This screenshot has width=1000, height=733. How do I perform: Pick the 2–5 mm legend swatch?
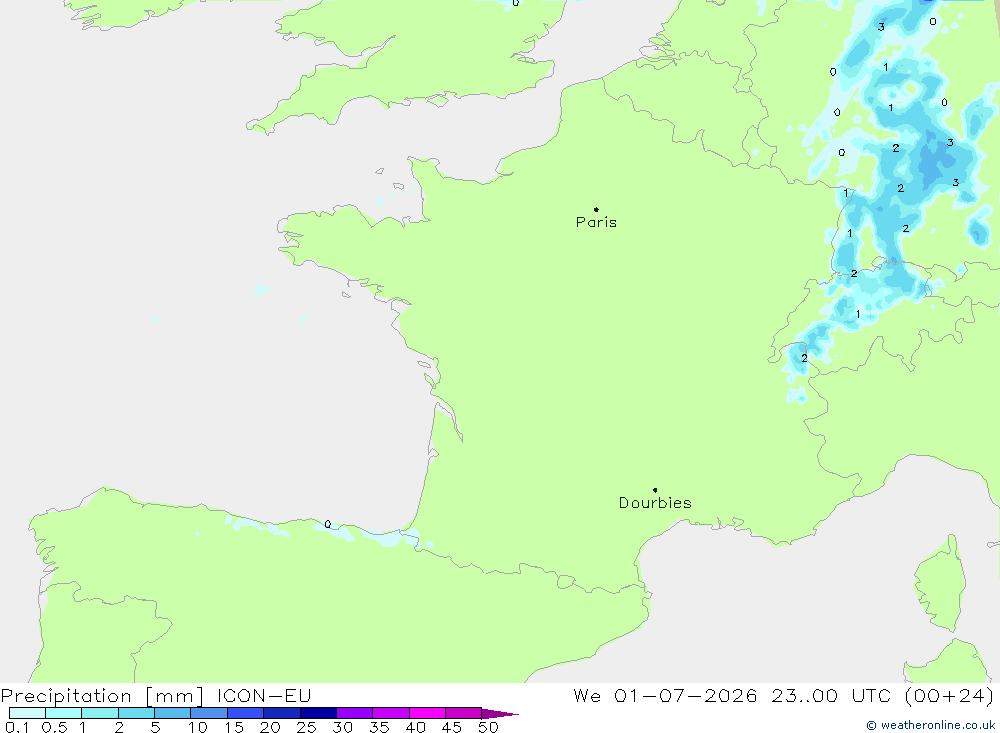pos(136,713)
